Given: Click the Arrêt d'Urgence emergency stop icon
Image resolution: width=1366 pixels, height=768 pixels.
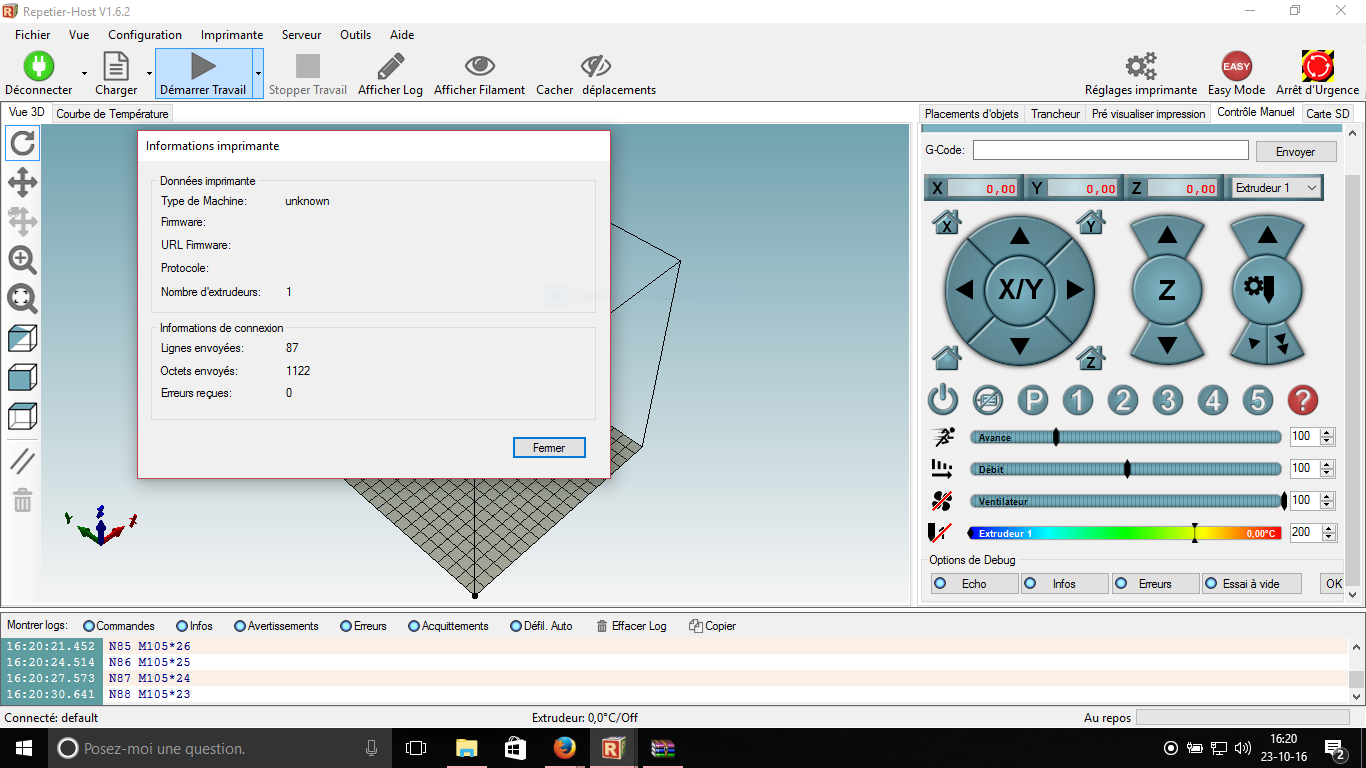Looking at the screenshot, I should (x=1317, y=67).
